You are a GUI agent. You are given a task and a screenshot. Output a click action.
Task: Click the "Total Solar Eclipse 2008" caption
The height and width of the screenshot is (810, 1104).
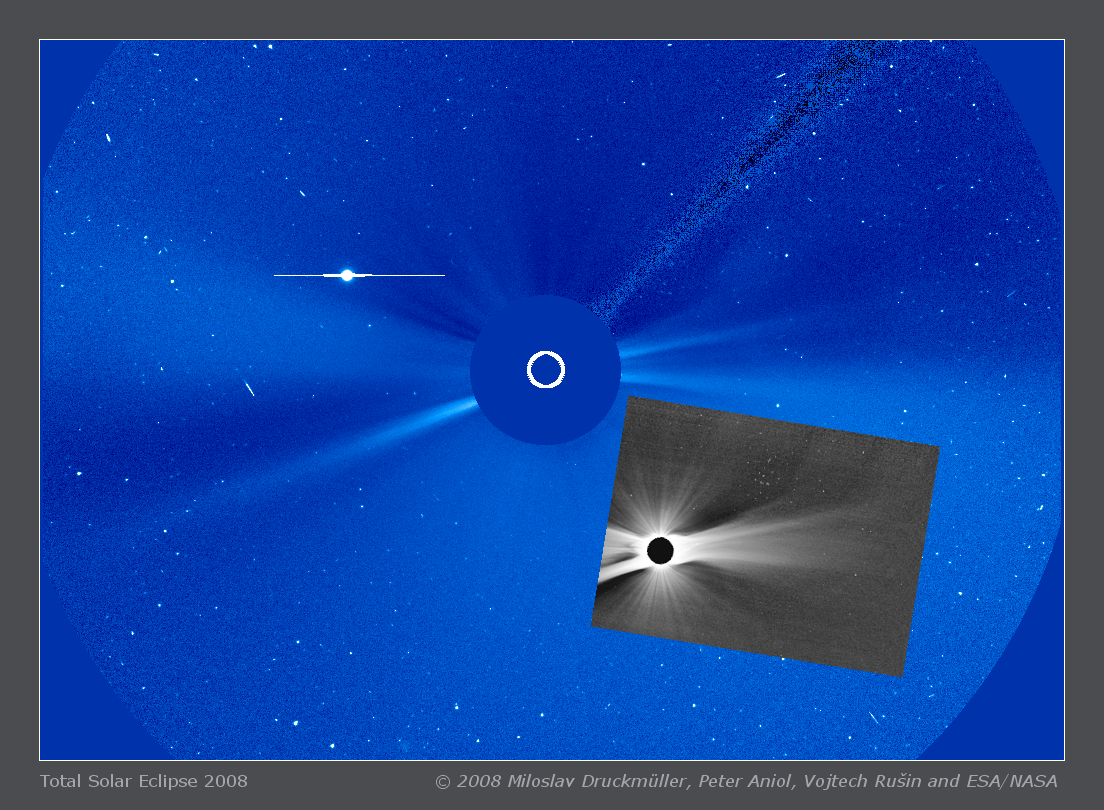pos(143,781)
